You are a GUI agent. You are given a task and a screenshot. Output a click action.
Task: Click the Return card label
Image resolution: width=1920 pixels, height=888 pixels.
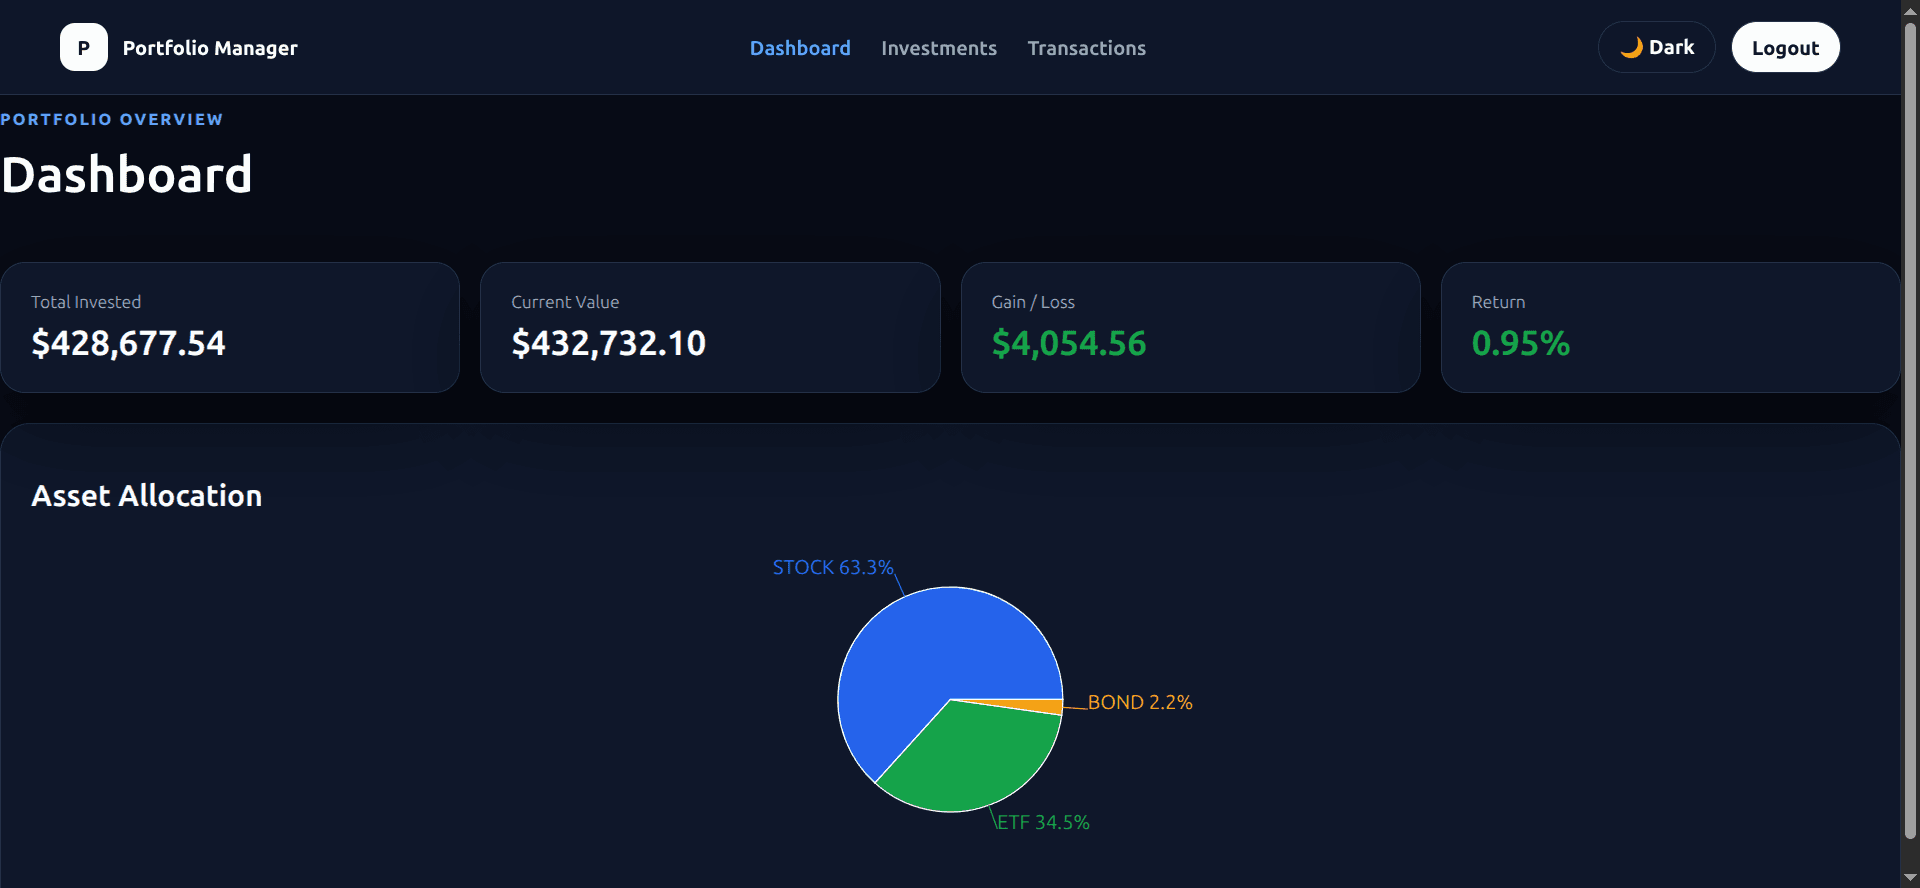[x=1498, y=302]
